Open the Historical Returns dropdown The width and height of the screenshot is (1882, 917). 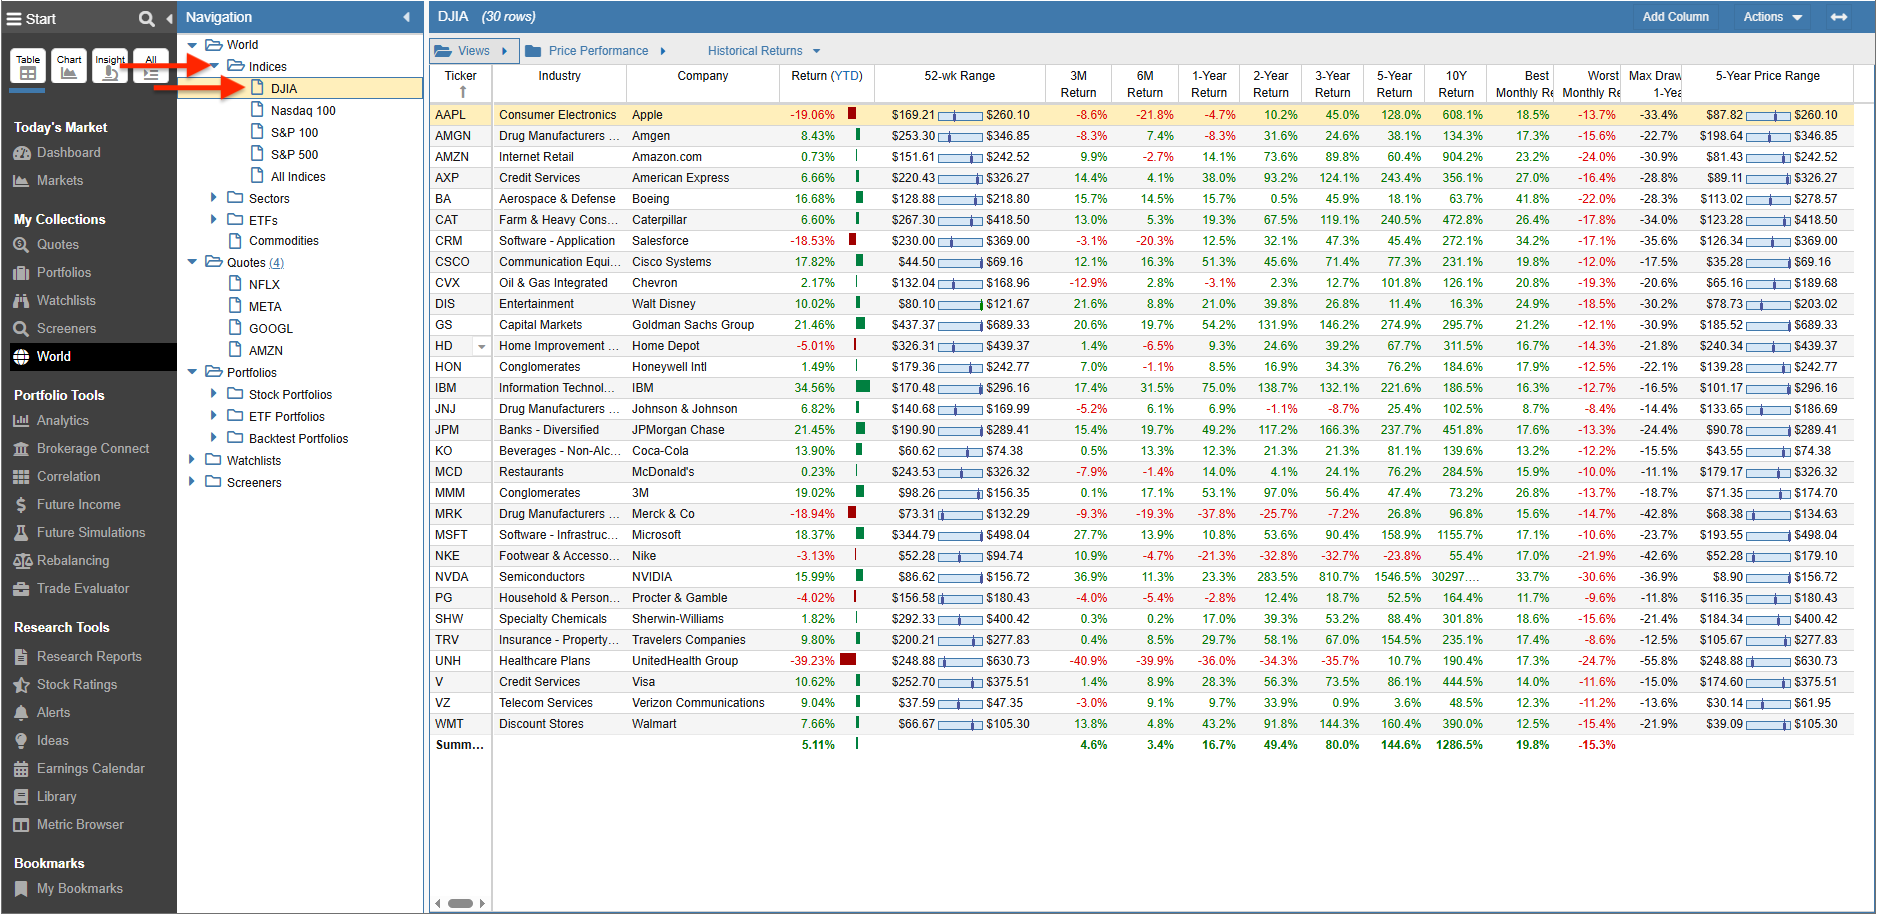pyautogui.click(x=764, y=51)
